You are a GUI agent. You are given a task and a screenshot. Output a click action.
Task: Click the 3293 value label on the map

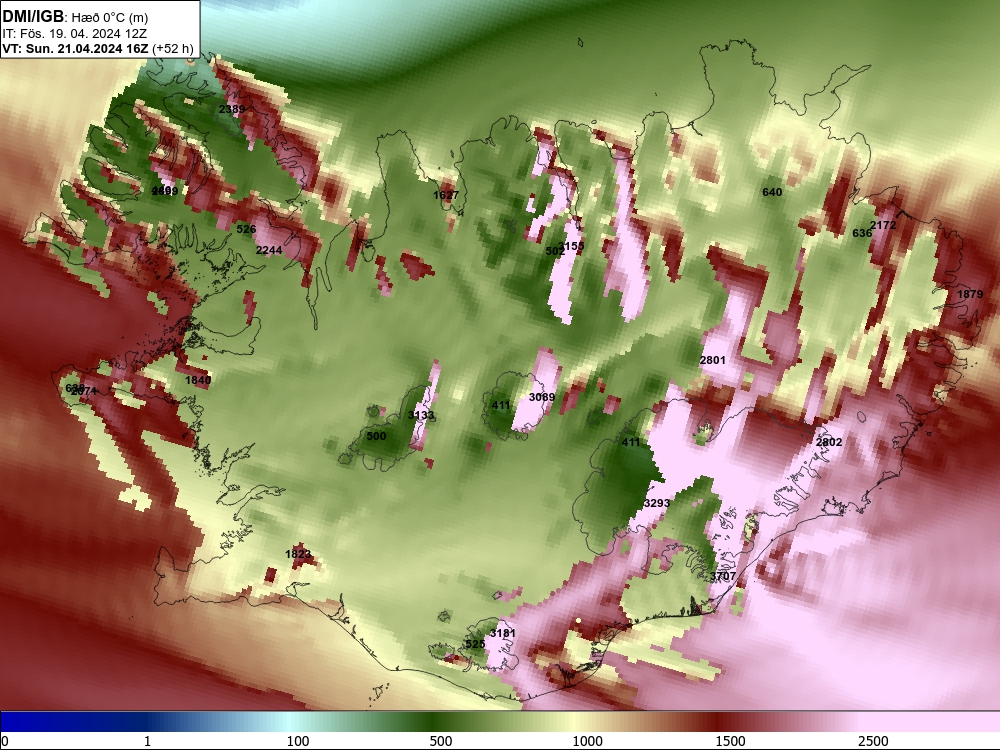[x=657, y=503]
